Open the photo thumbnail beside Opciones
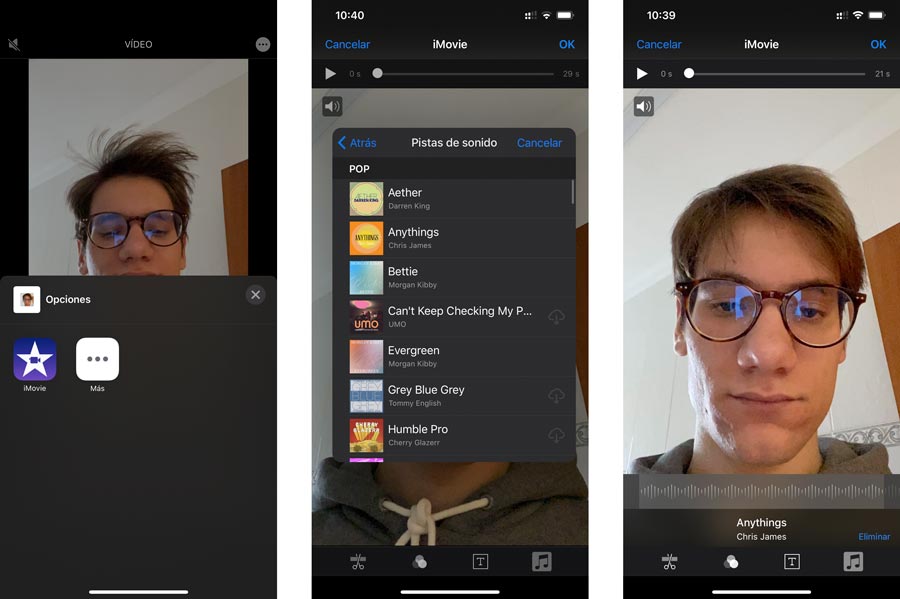This screenshot has height=599, width=900. pyautogui.click(x=26, y=300)
